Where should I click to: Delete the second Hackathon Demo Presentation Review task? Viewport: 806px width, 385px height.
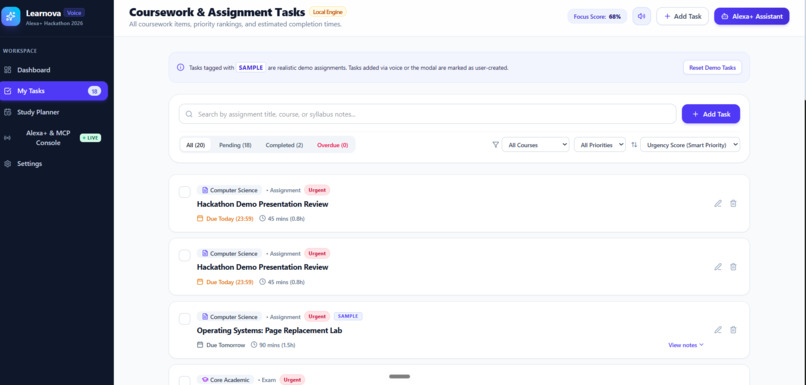(734, 267)
